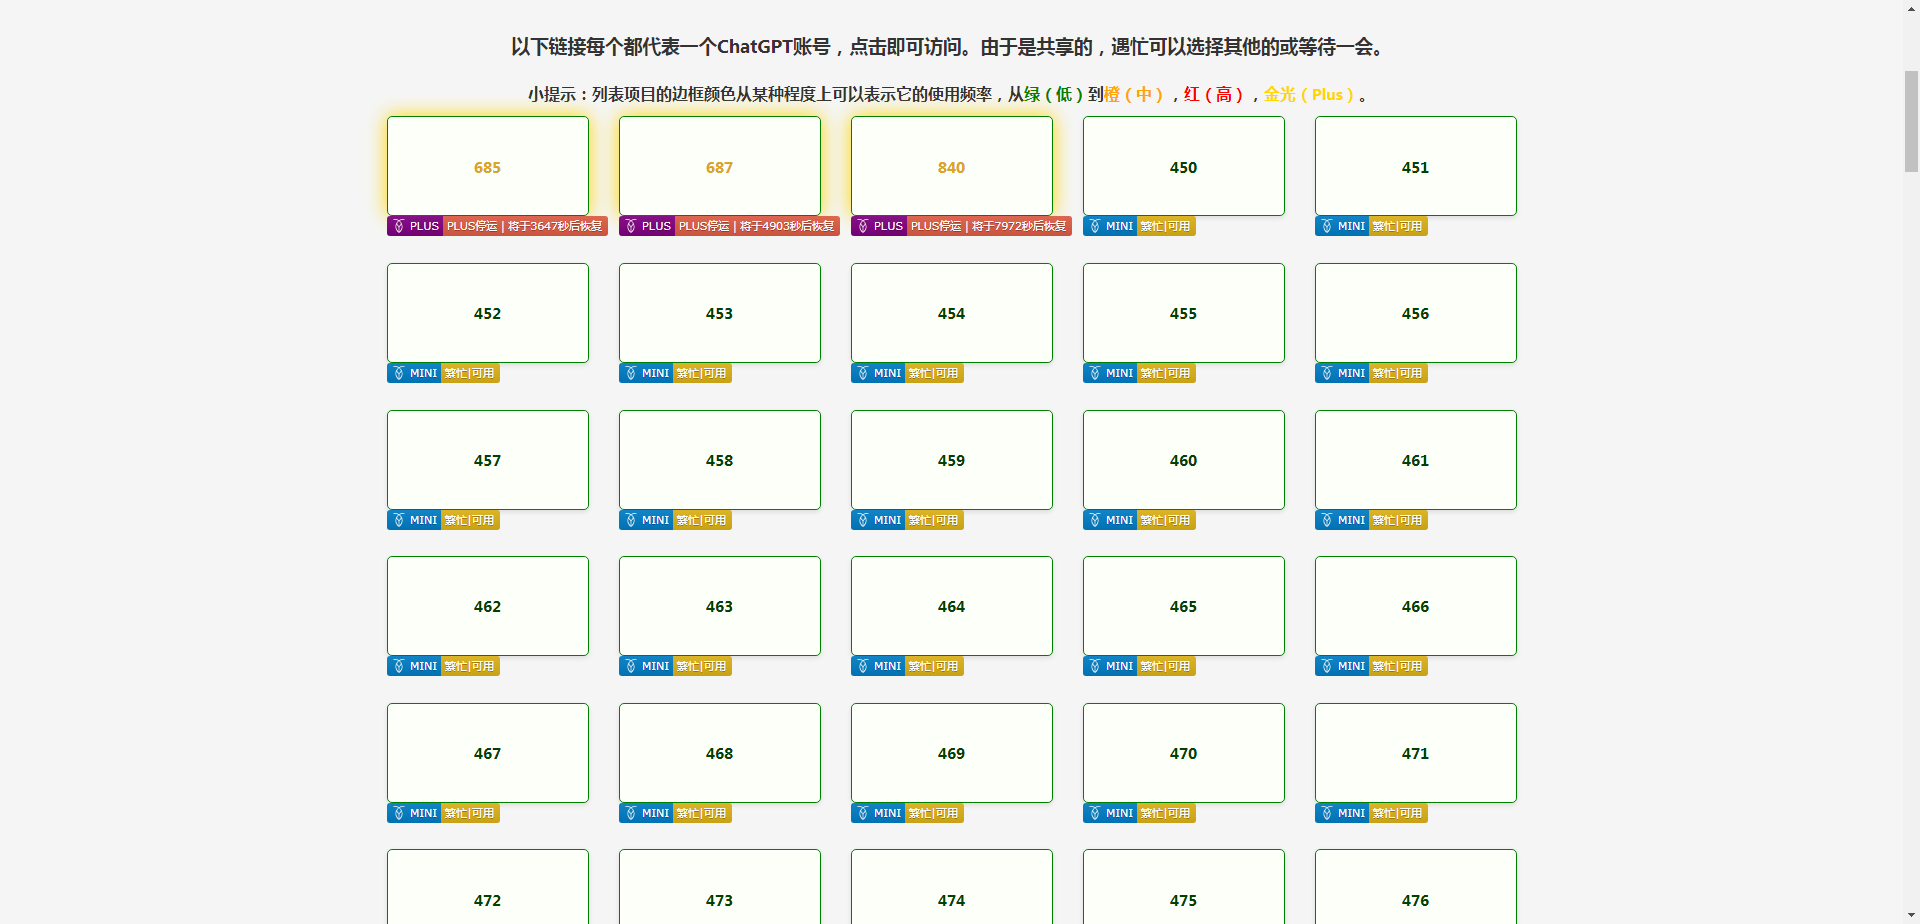Open account card 450
Image resolution: width=1920 pixels, height=924 pixels.
(x=1184, y=166)
